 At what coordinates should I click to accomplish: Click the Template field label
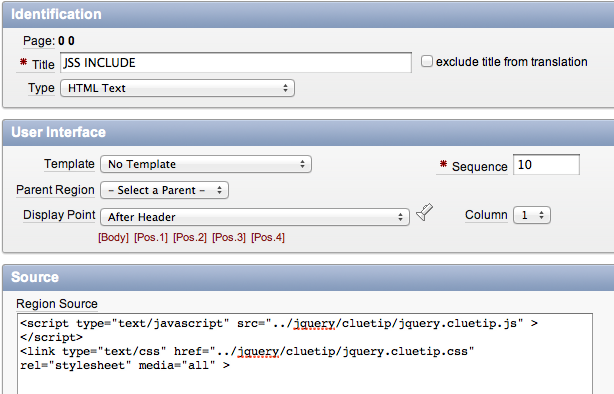coord(69,164)
